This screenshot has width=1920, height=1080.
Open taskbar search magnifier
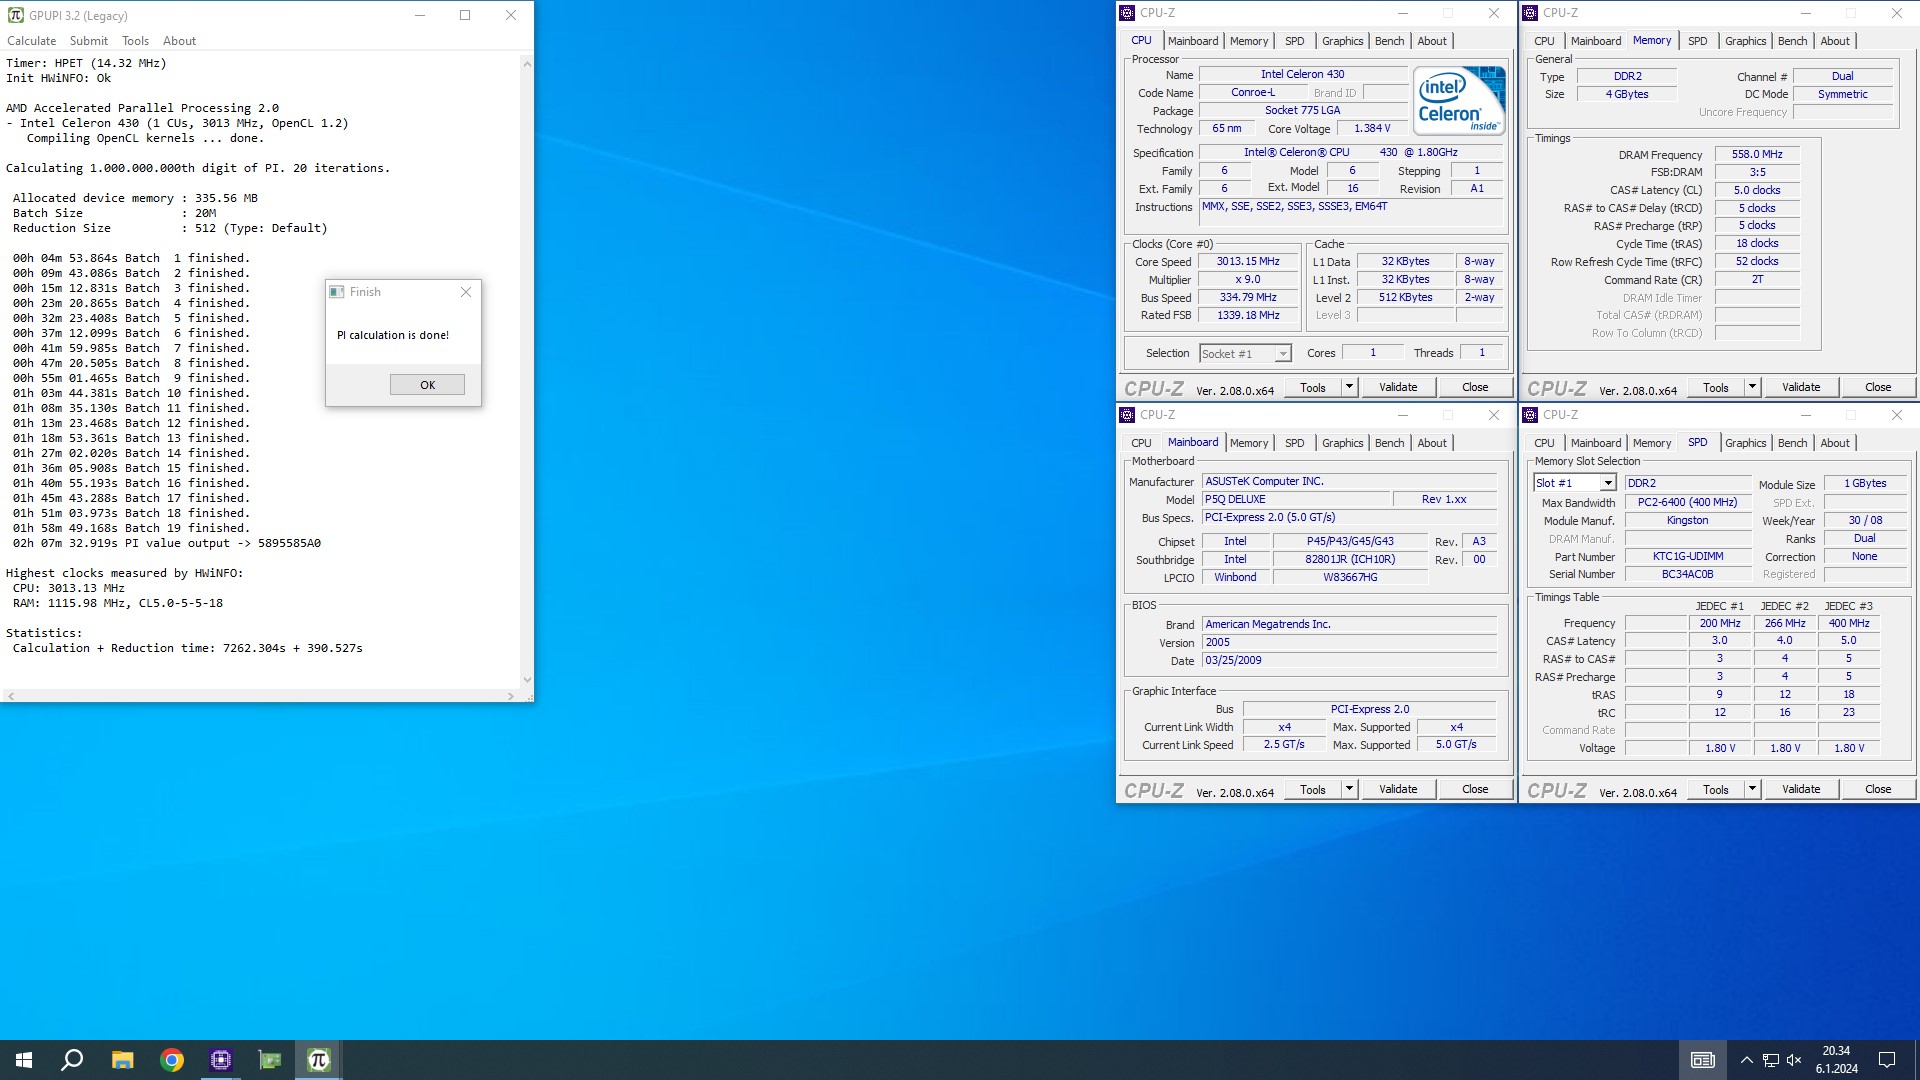[72, 1060]
